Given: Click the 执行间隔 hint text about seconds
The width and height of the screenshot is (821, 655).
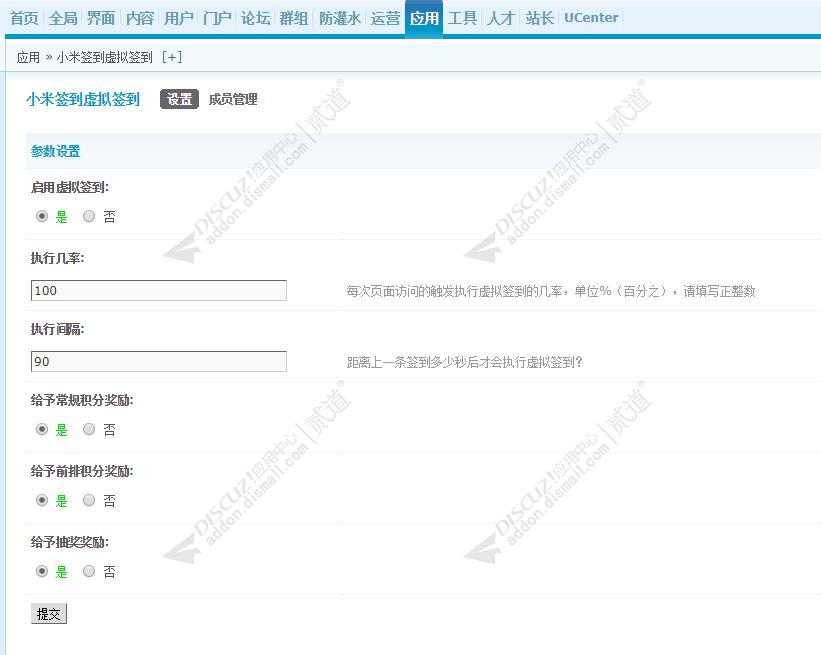Looking at the screenshot, I should point(464,362).
